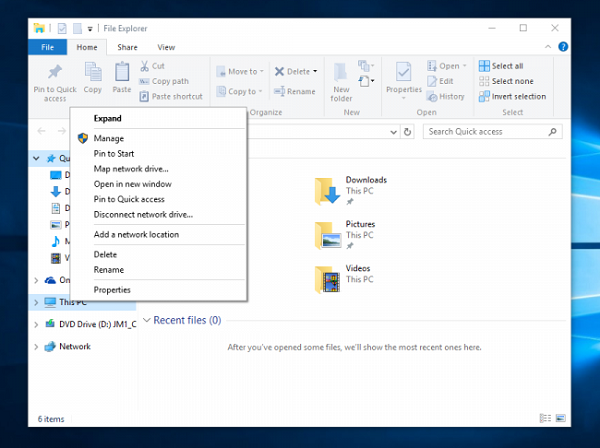Screen dimensions: 600x448
Task: Expand the DVD Drive (D:) tree node
Action: coord(37,325)
